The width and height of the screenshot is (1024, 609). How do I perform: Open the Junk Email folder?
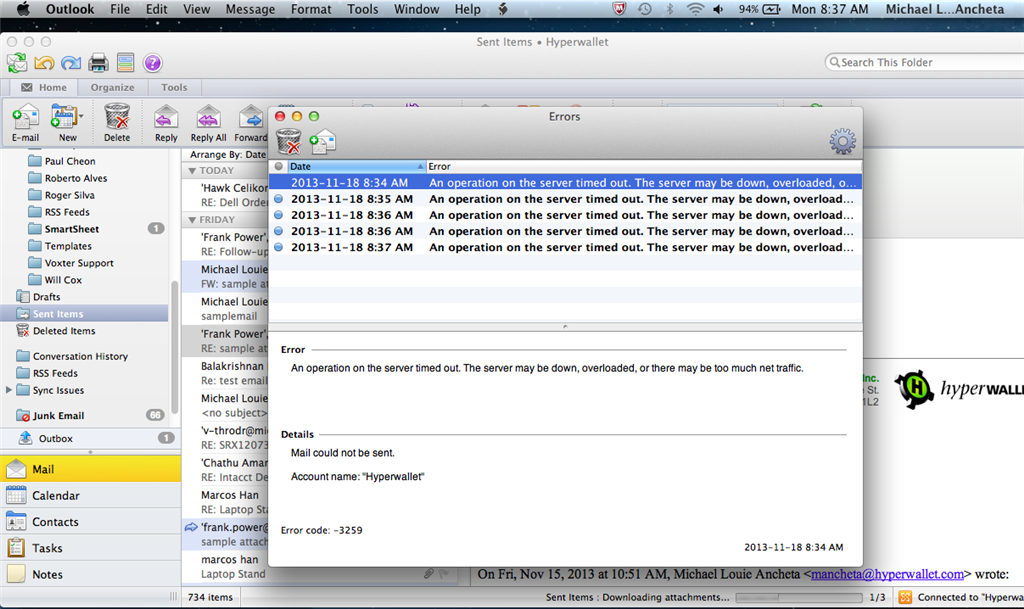point(58,415)
